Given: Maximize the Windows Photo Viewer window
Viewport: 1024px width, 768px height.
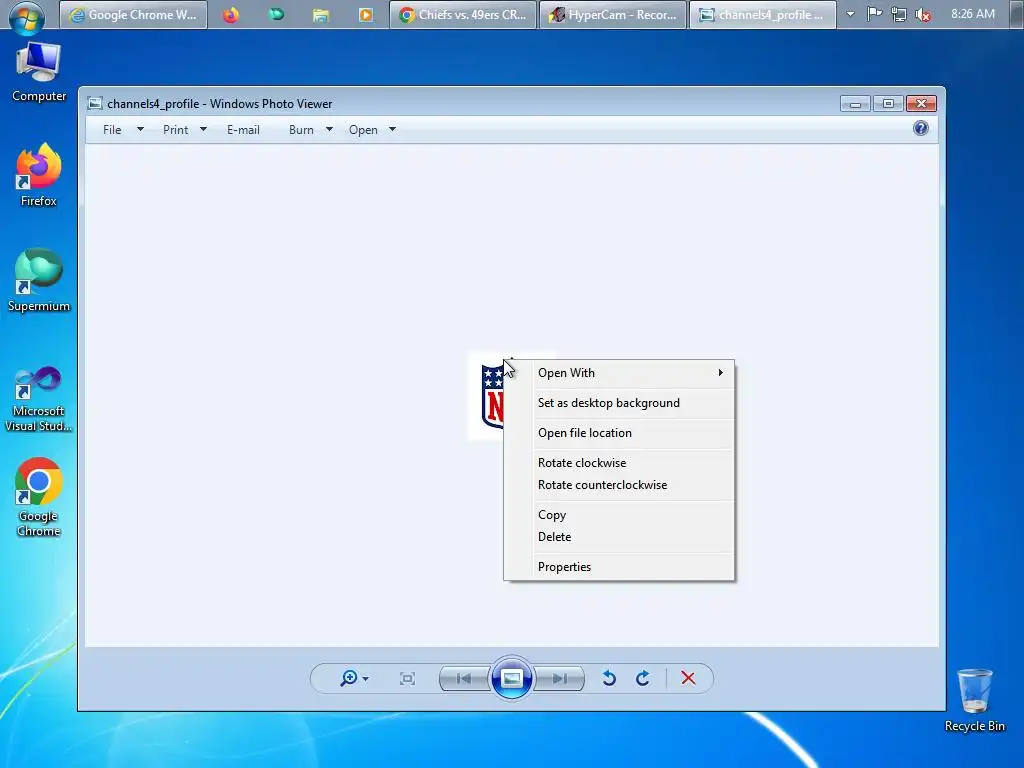Looking at the screenshot, I should click(888, 103).
